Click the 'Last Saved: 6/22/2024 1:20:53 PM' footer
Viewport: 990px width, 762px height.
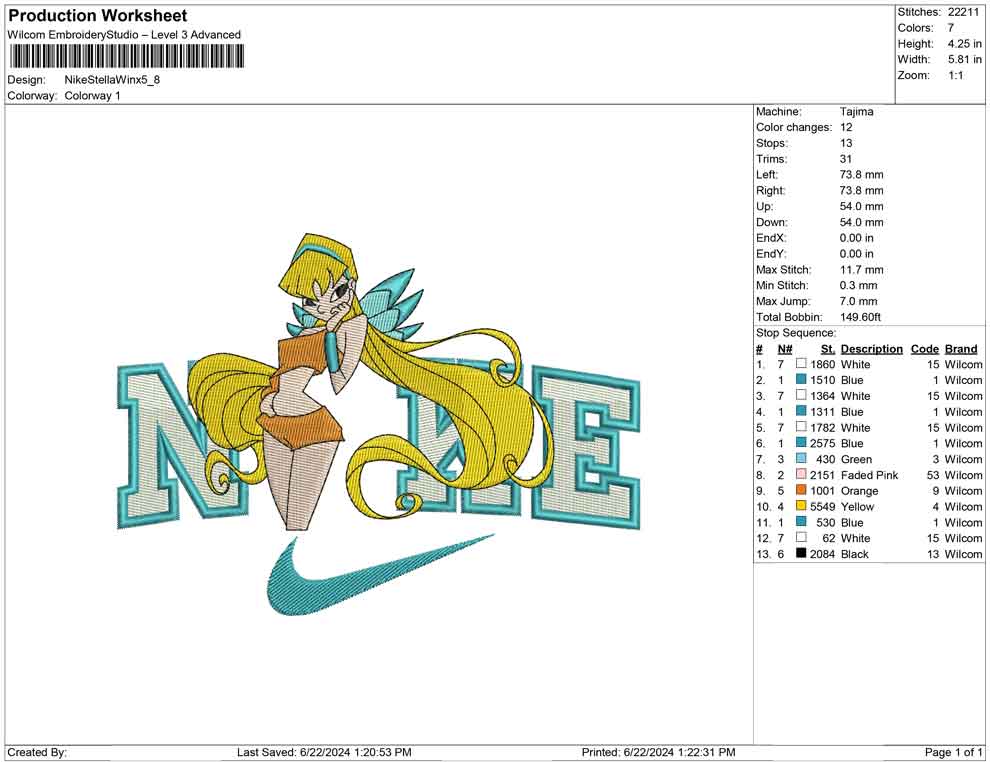pyautogui.click(x=324, y=752)
